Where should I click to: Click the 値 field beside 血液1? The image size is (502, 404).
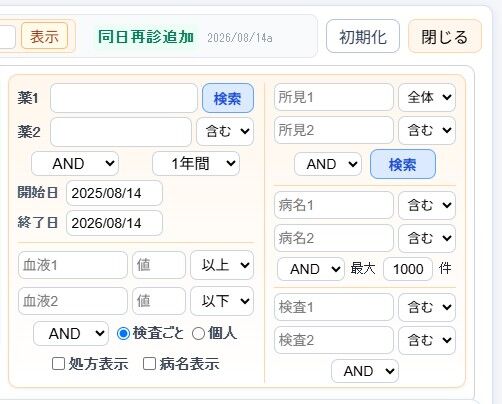[159, 265]
